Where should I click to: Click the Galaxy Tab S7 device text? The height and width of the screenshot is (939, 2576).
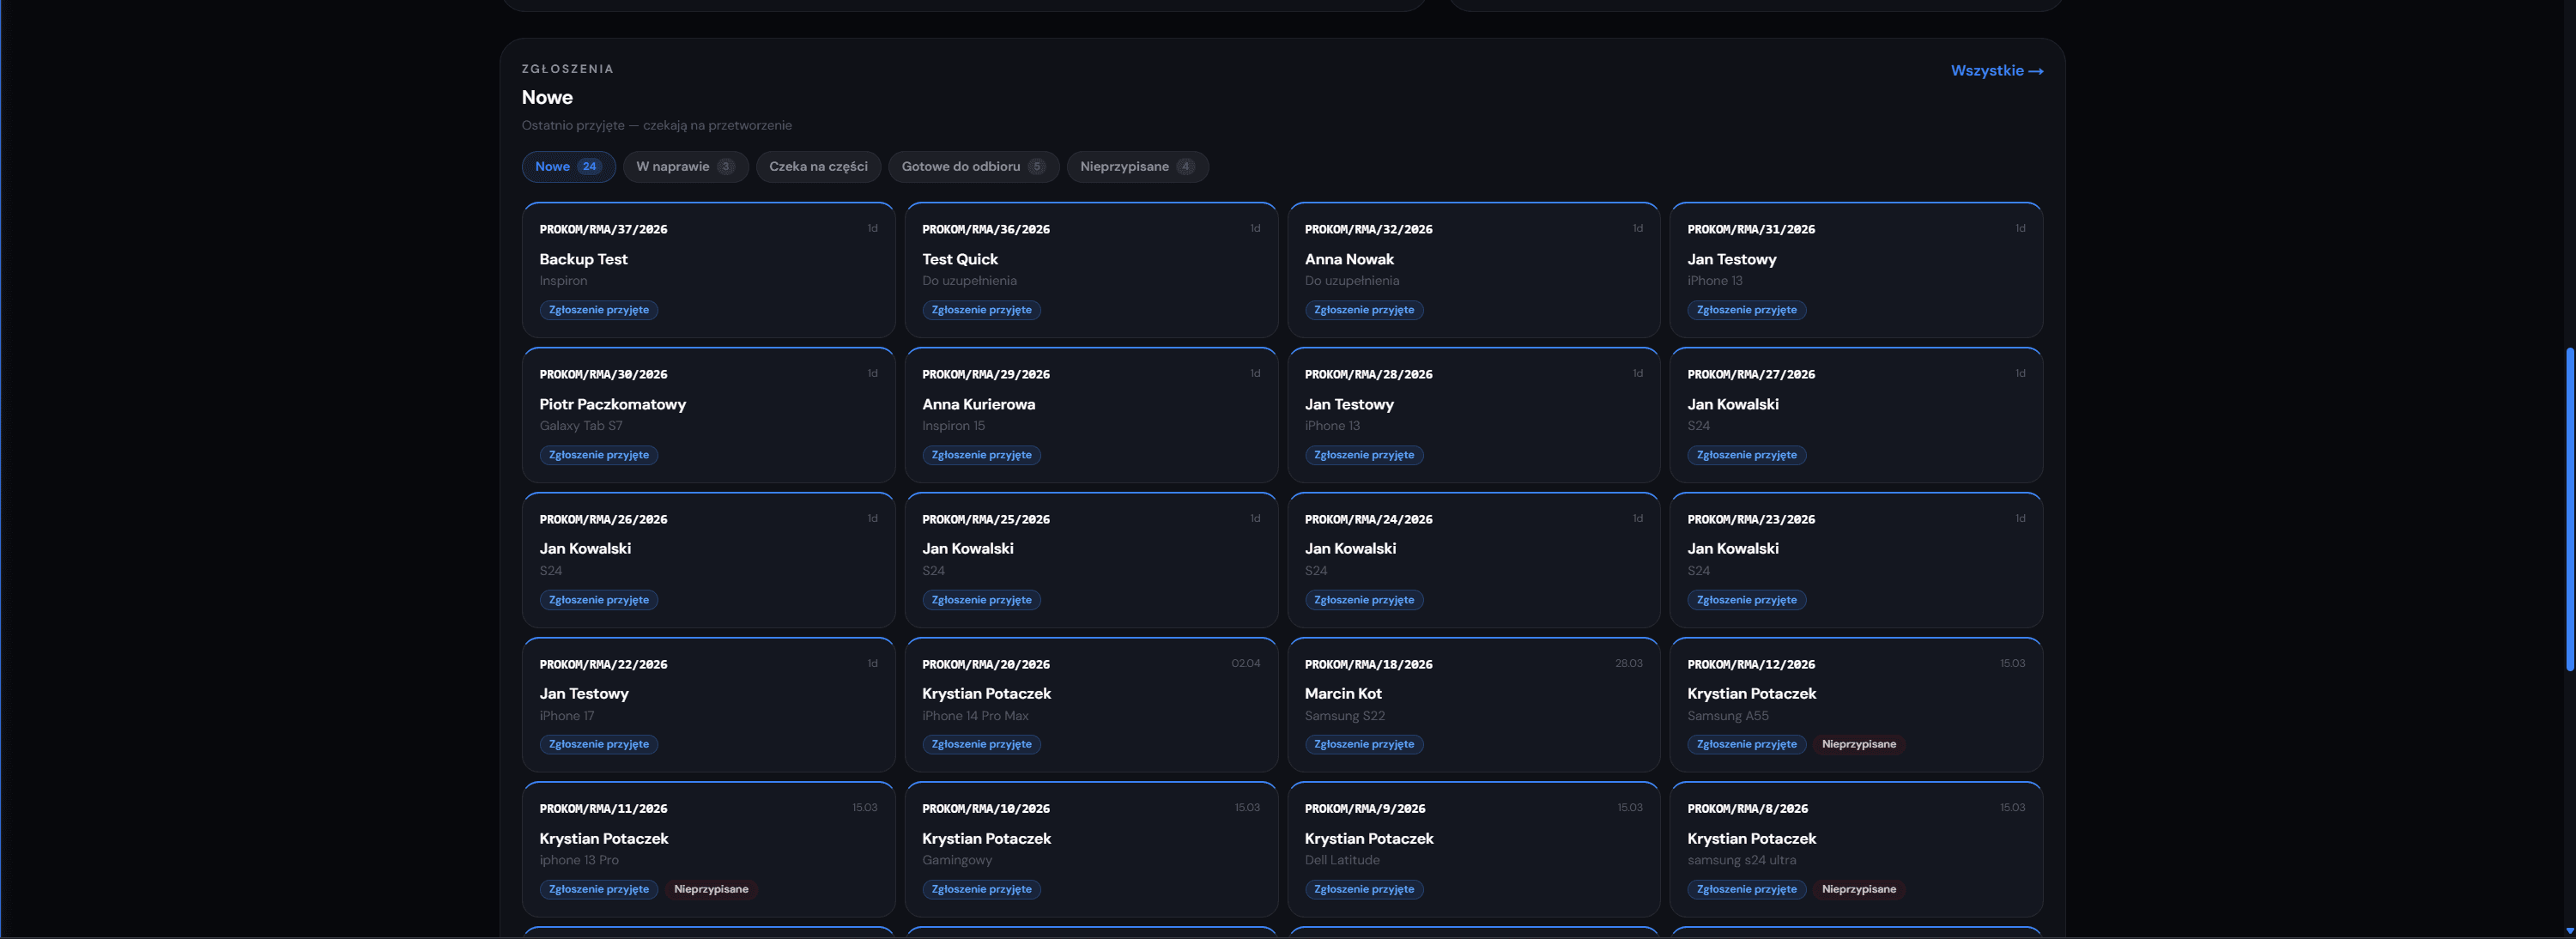(x=581, y=426)
